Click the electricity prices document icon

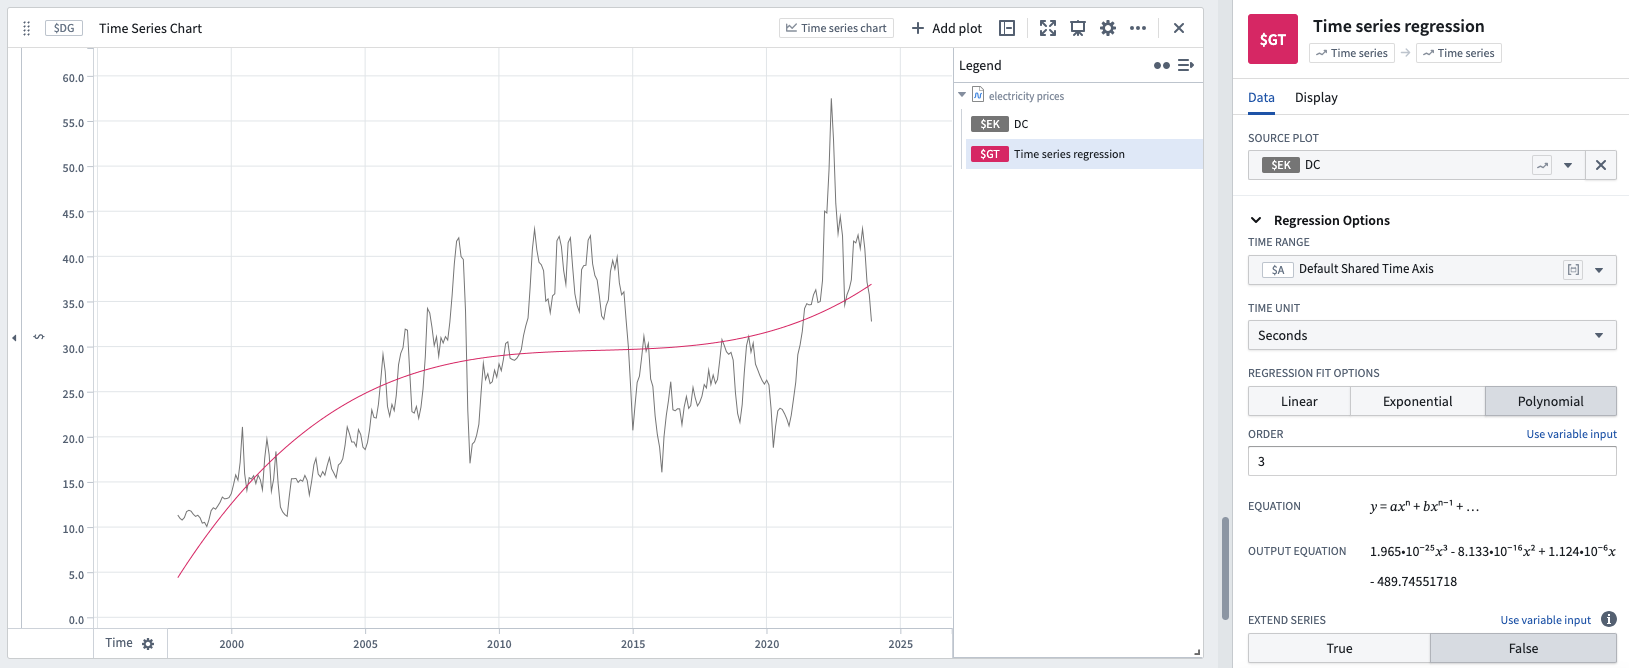pyautogui.click(x=978, y=95)
